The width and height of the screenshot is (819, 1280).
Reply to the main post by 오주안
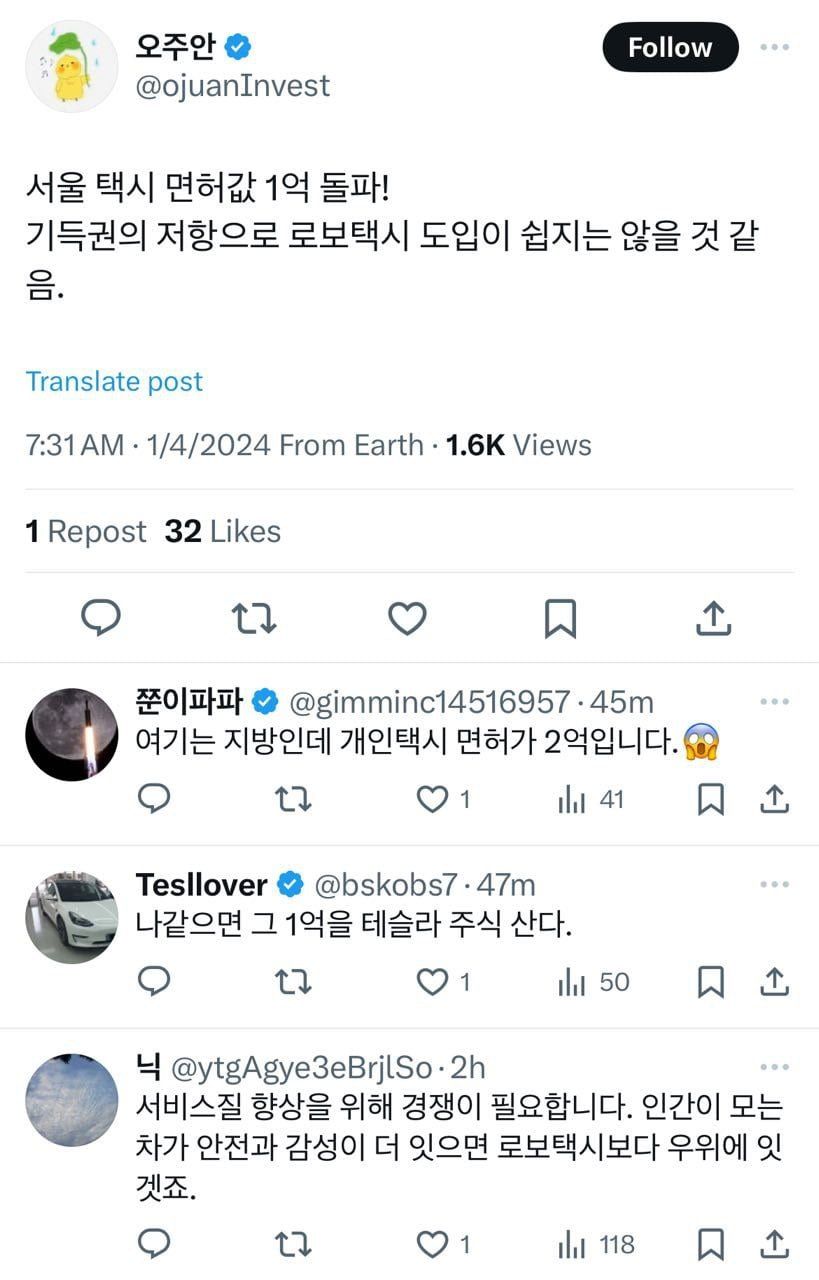point(101,618)
